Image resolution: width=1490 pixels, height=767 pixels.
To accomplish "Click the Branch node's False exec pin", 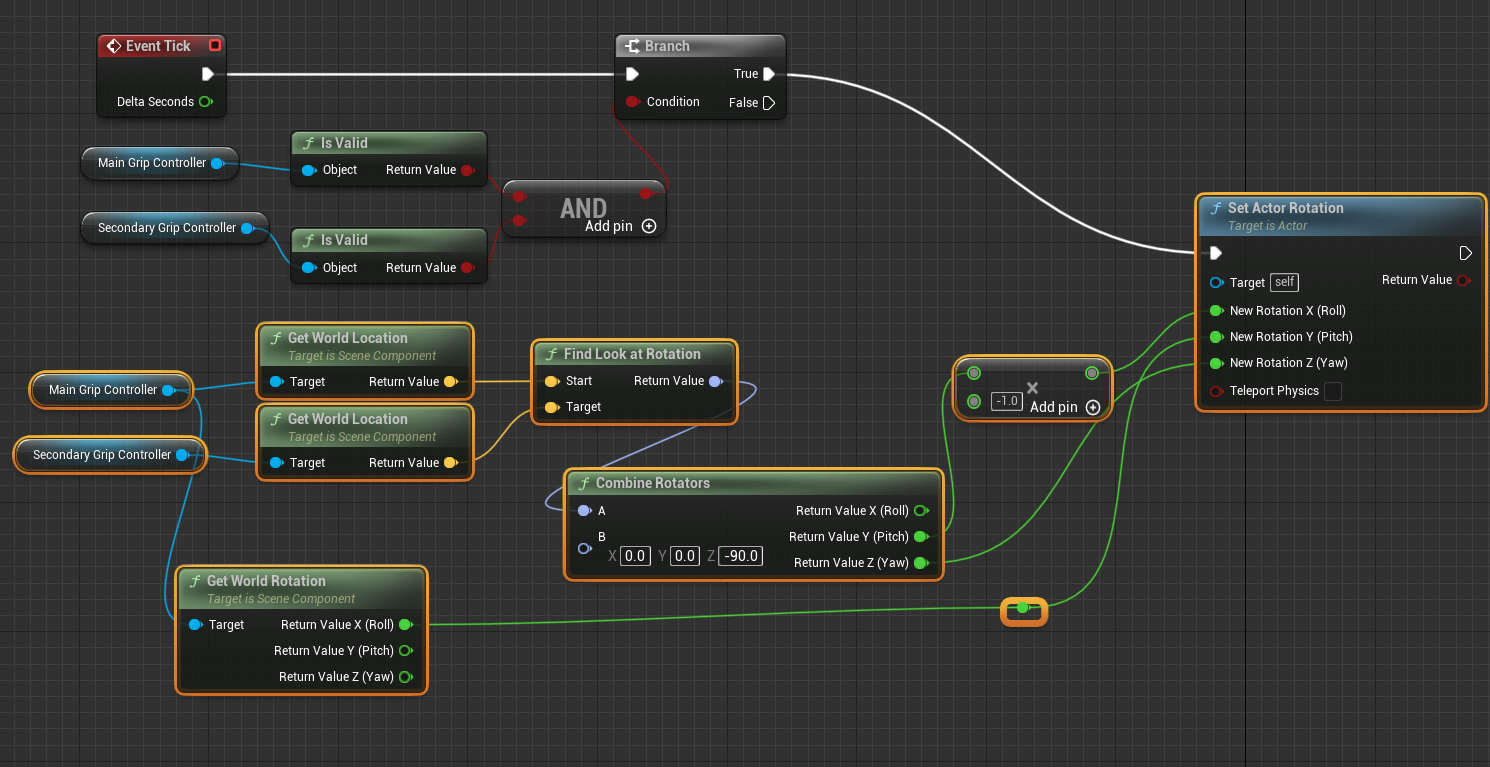I will [x=768, y=102].
